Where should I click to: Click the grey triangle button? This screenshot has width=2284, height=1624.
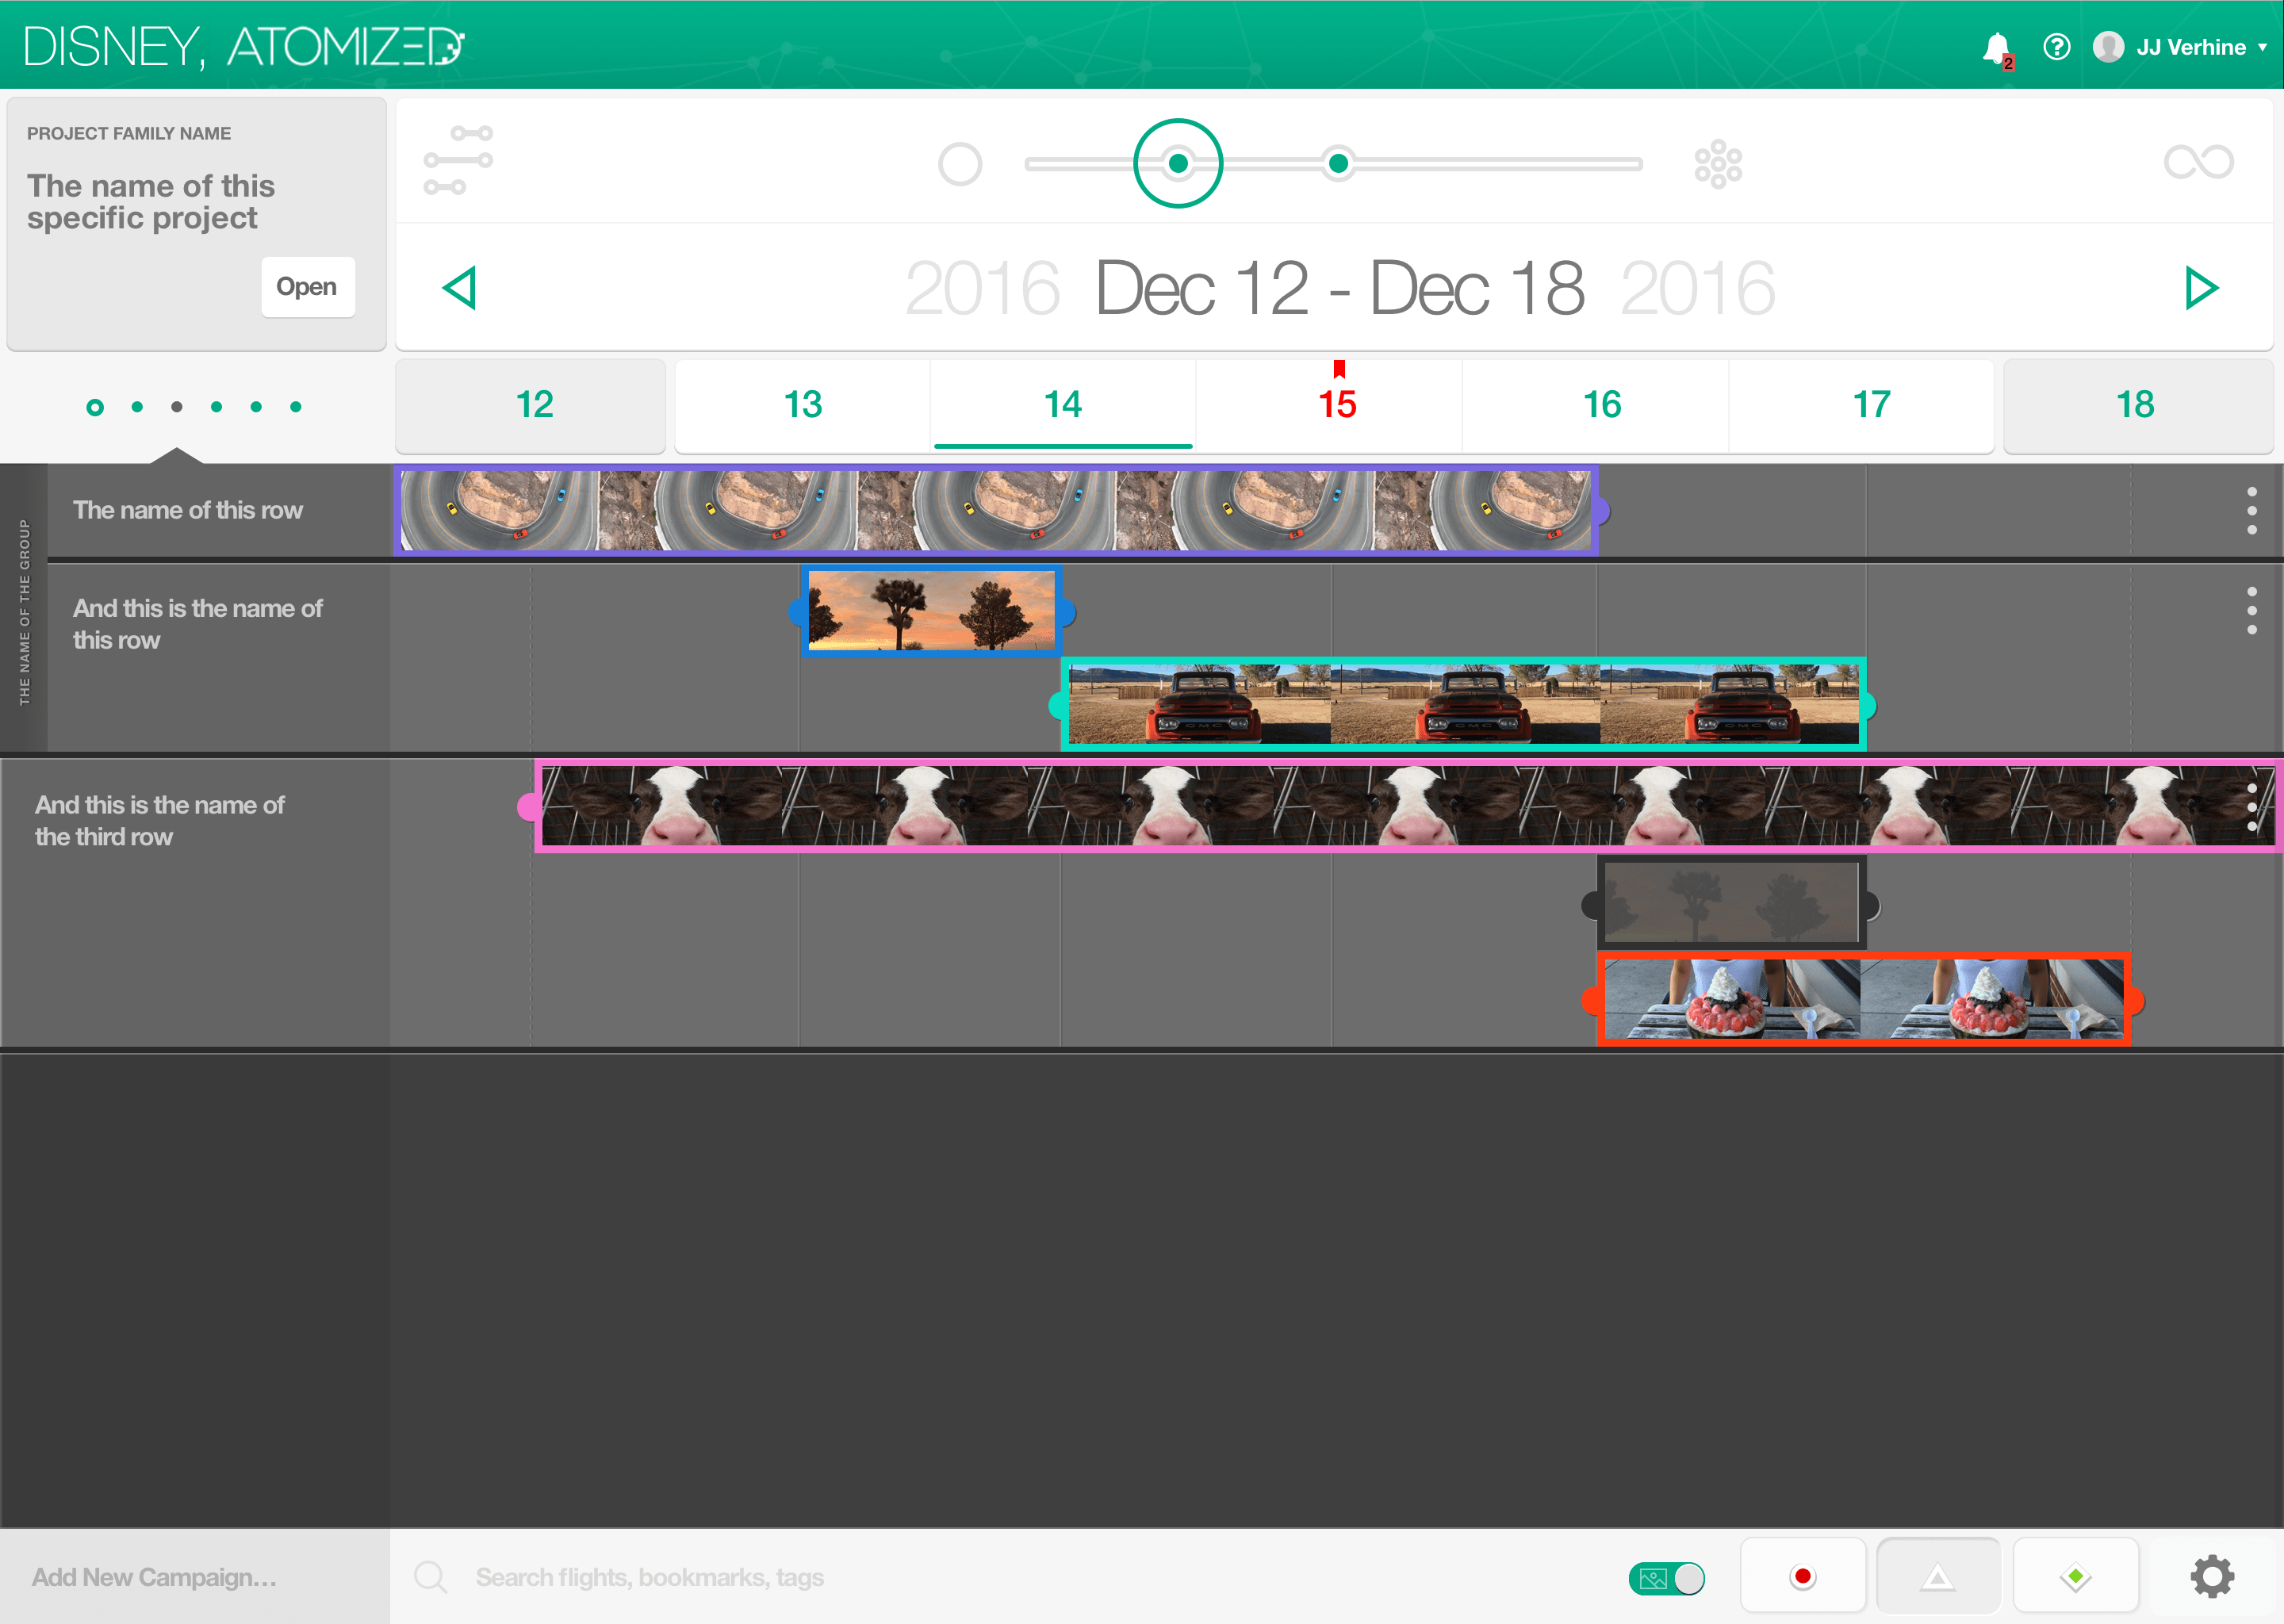click(x=1938, y=1577)
